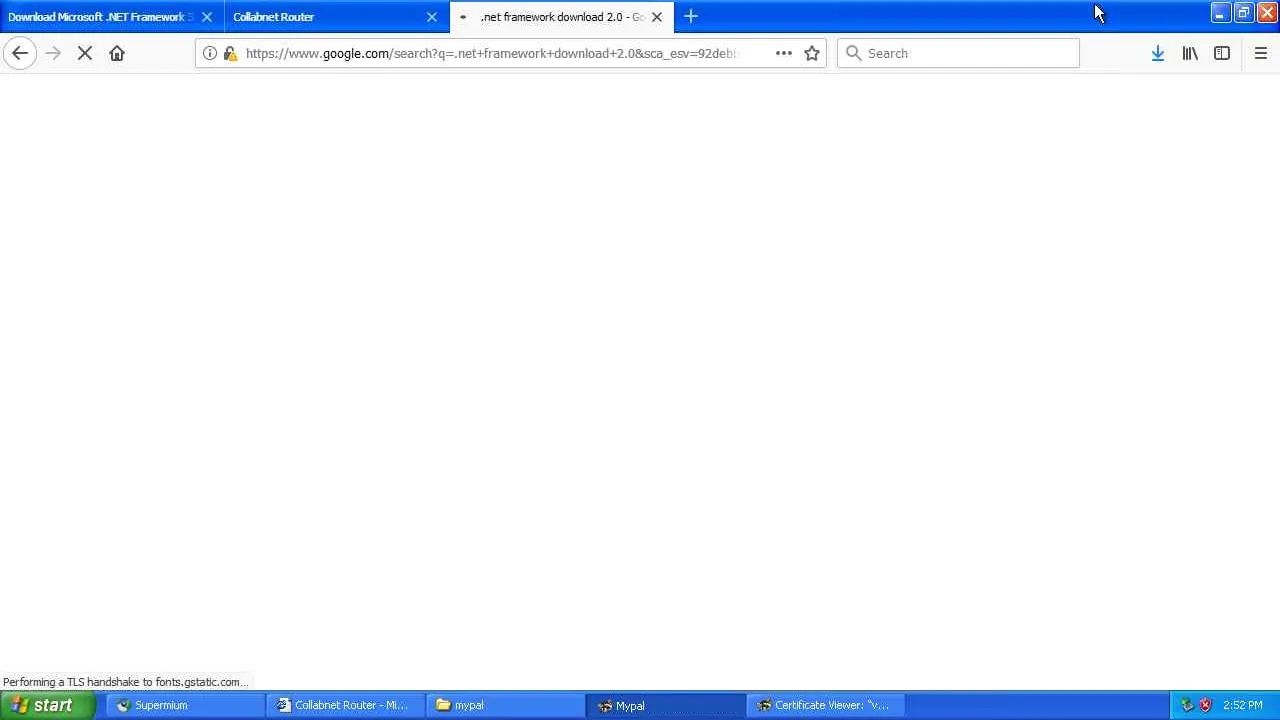Open the browser home page
This screenshot has height=720, width=1280.
point(117,53)
